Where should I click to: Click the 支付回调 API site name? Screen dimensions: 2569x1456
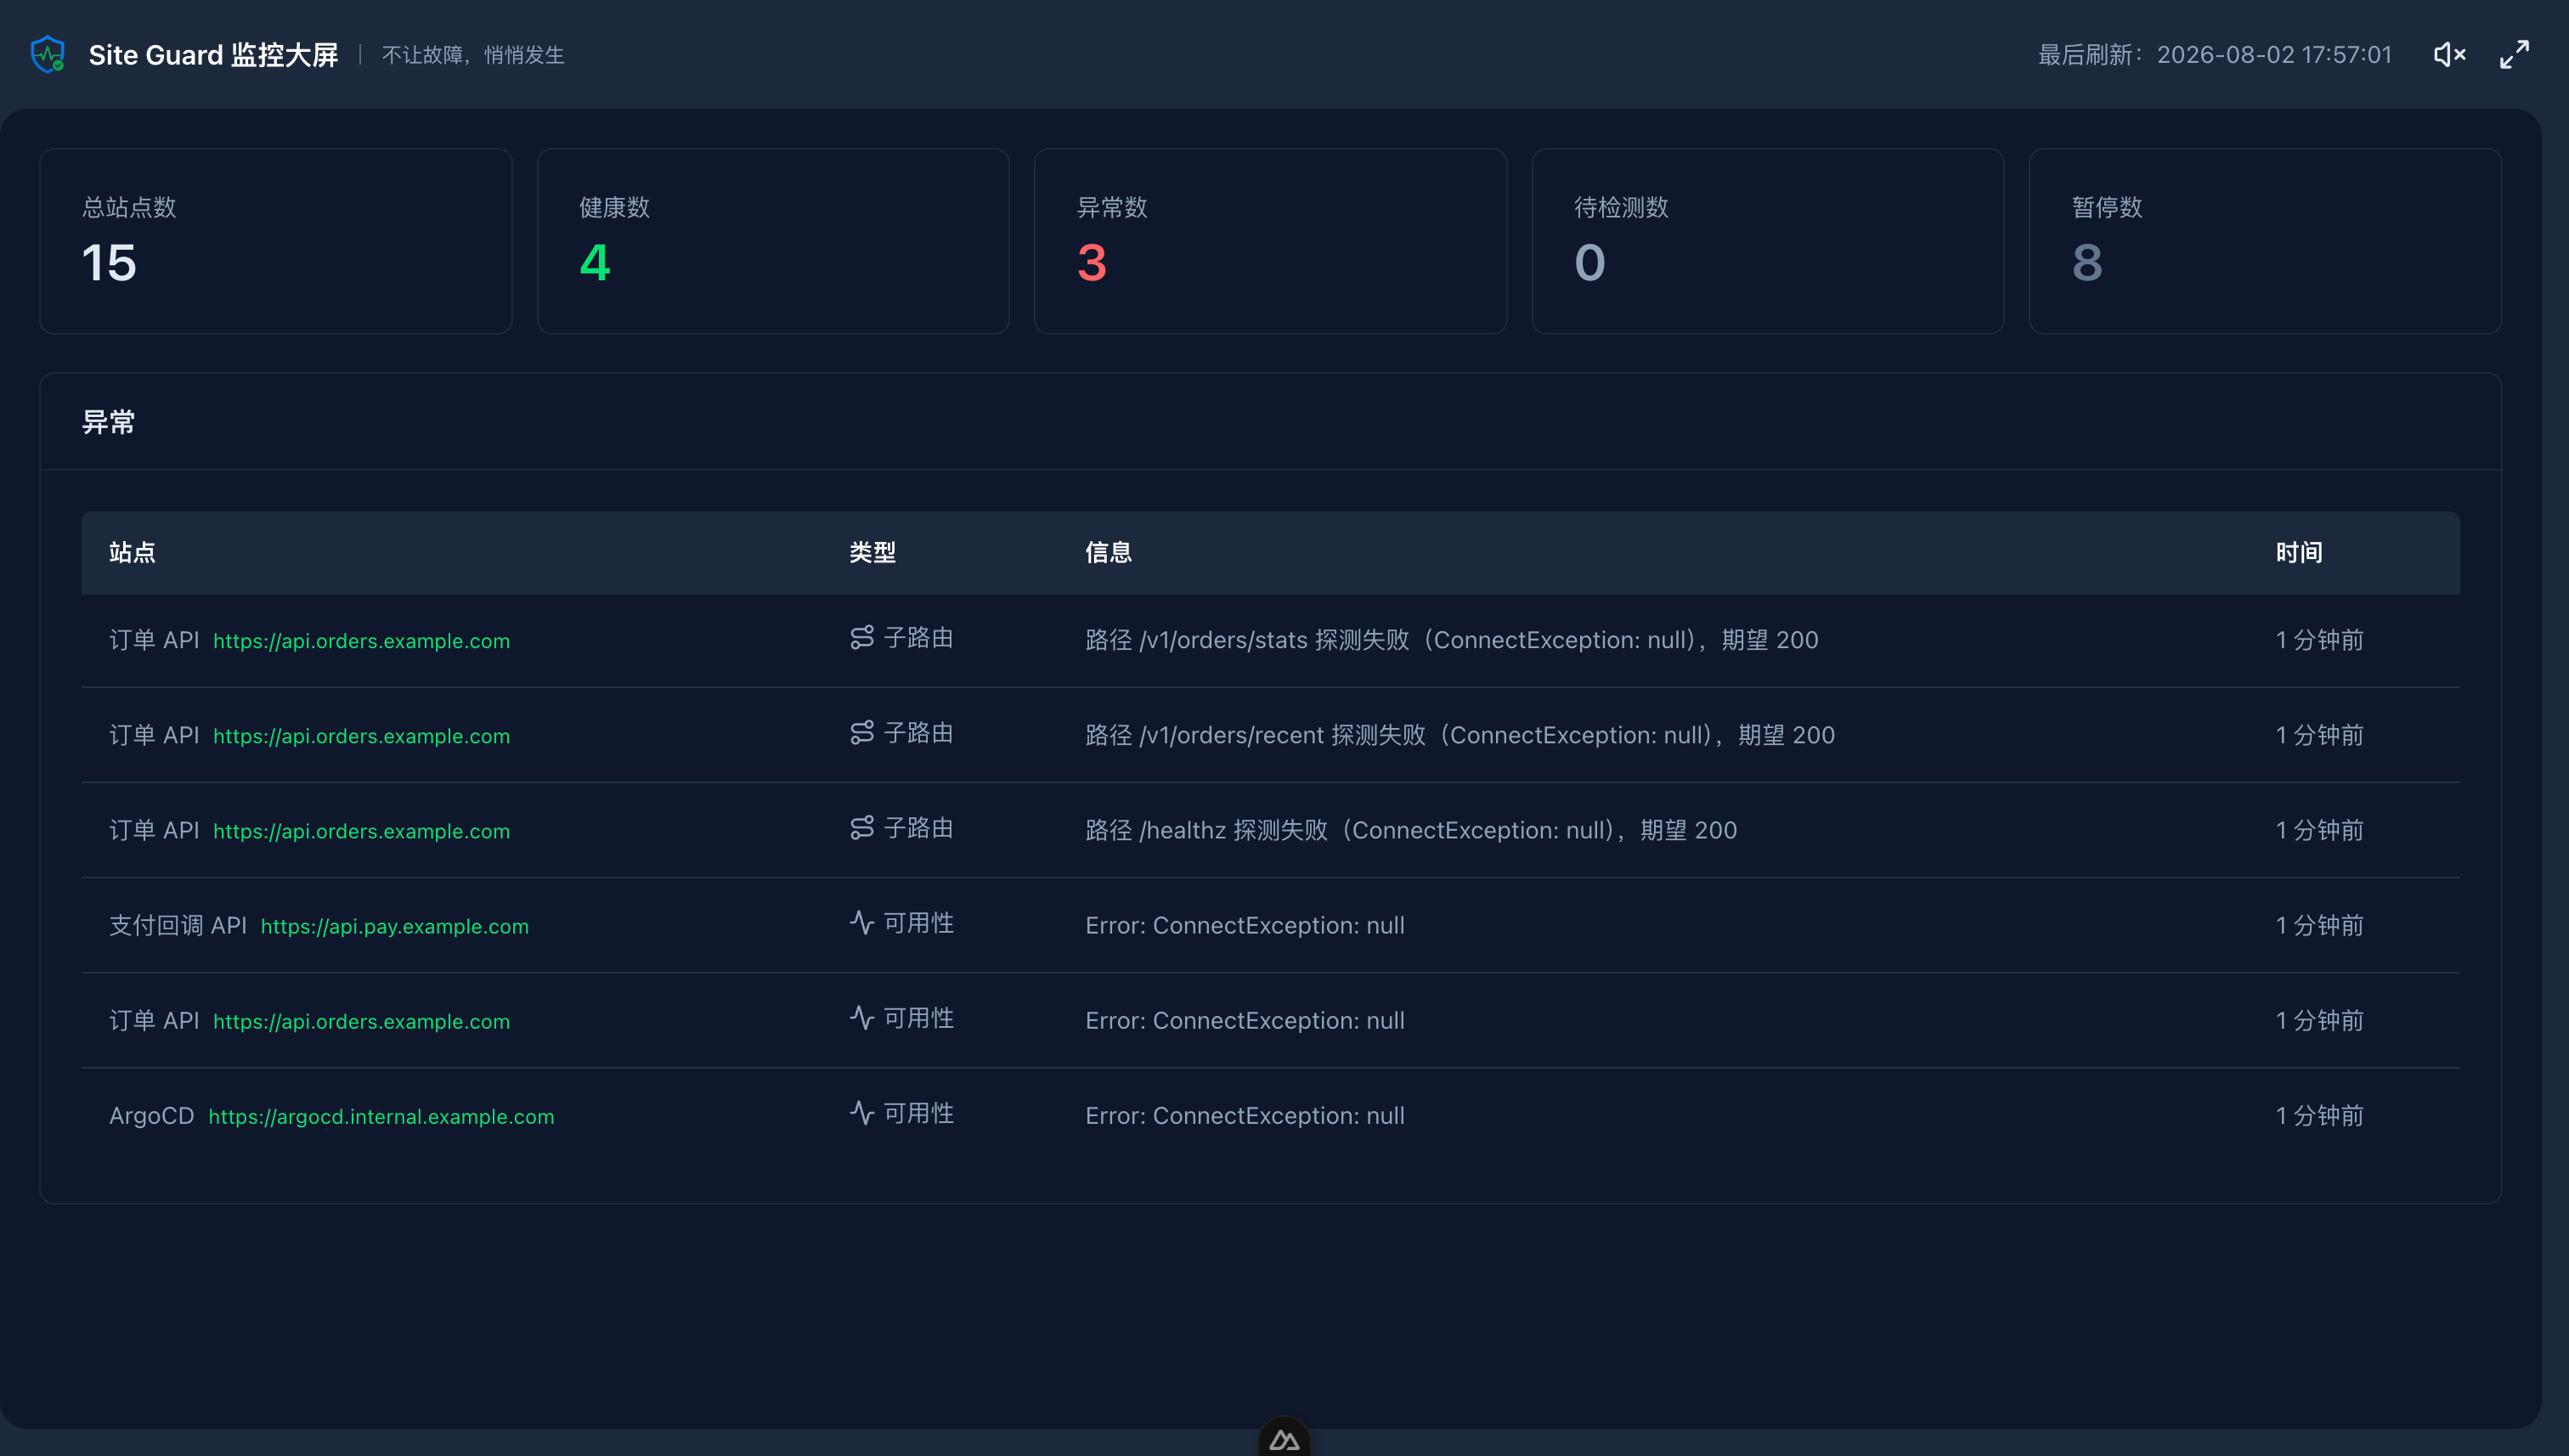click(177, 925)
